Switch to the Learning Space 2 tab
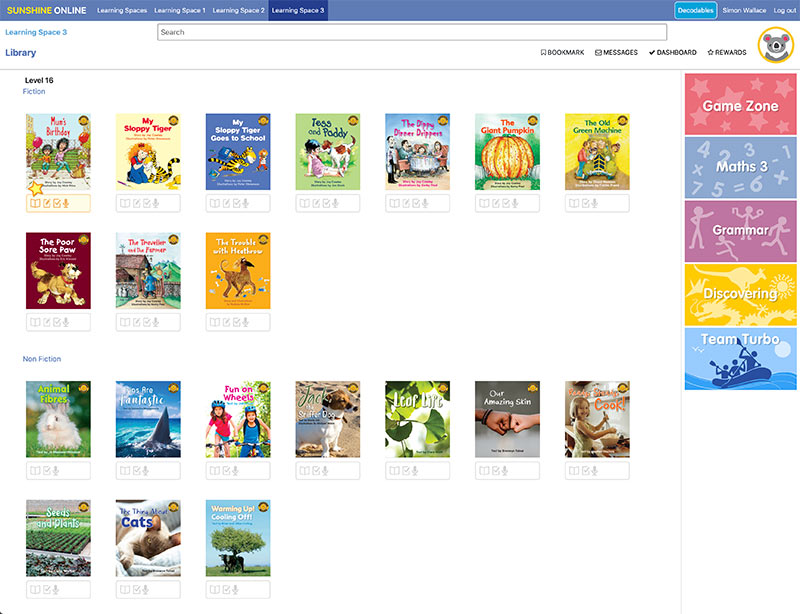 240,10
